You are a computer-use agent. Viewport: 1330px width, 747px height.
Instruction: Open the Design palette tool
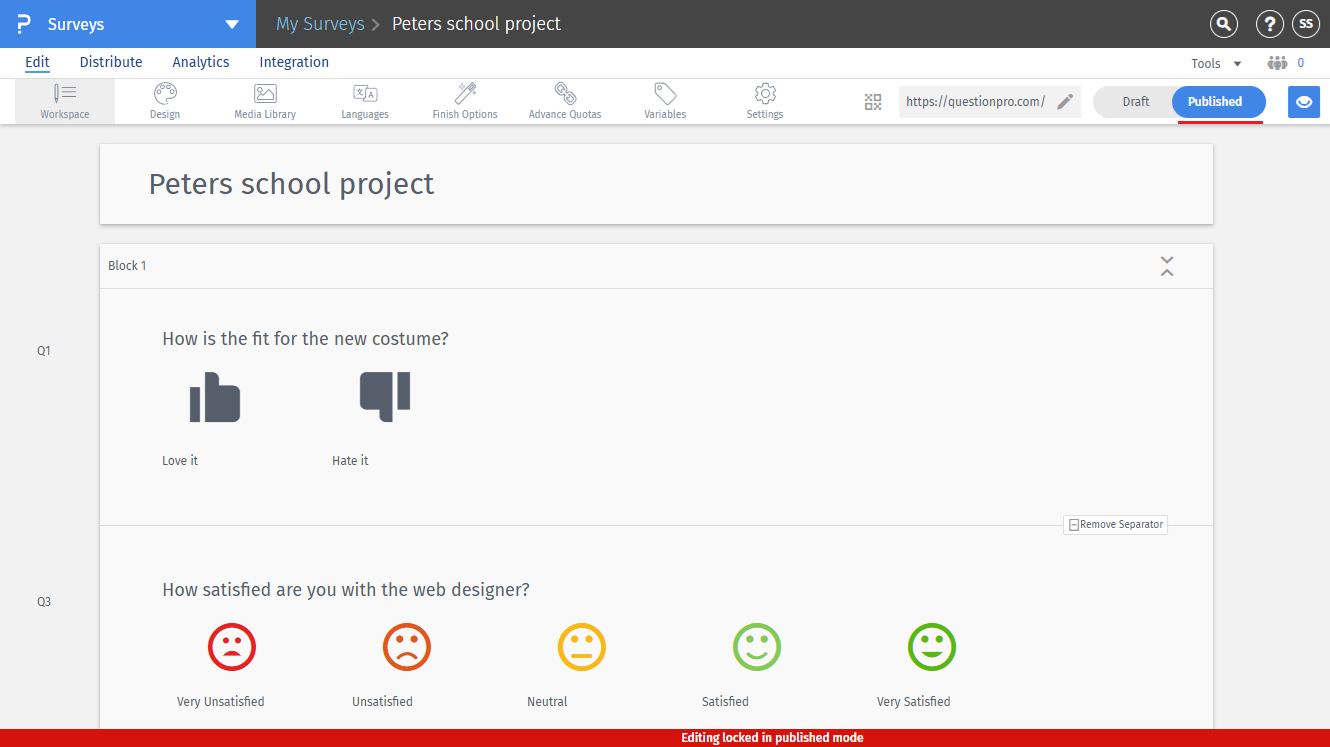(165, 101)
